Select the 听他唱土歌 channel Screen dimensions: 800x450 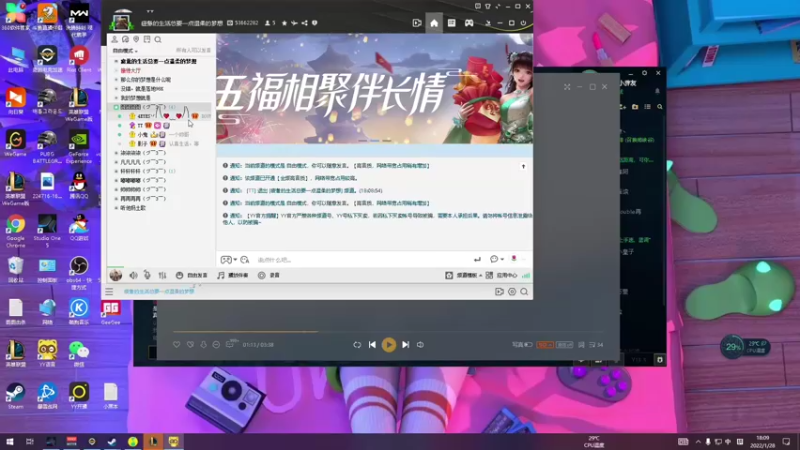[x=133, y=208]
